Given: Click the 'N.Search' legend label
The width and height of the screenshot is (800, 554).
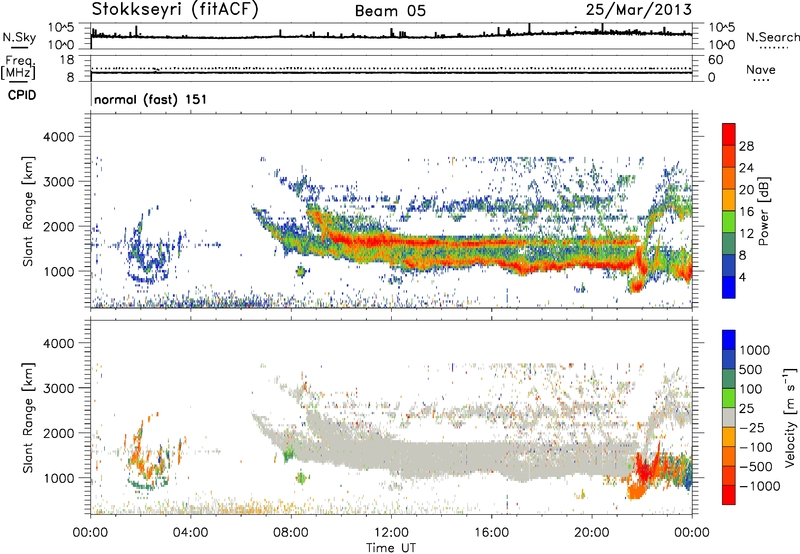Looking at the screenshot, I should [x=772, y=37].
